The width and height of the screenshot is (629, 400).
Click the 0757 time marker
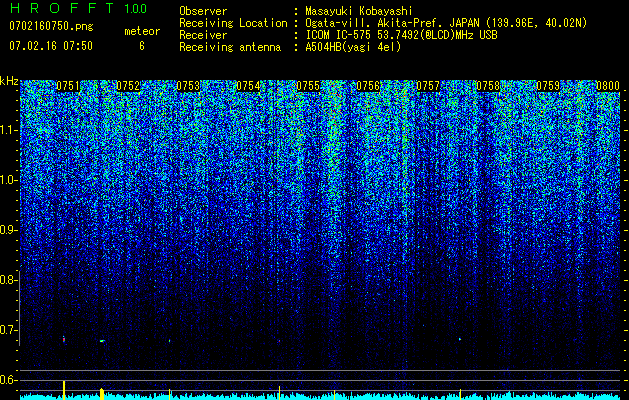tap(428, 86)
